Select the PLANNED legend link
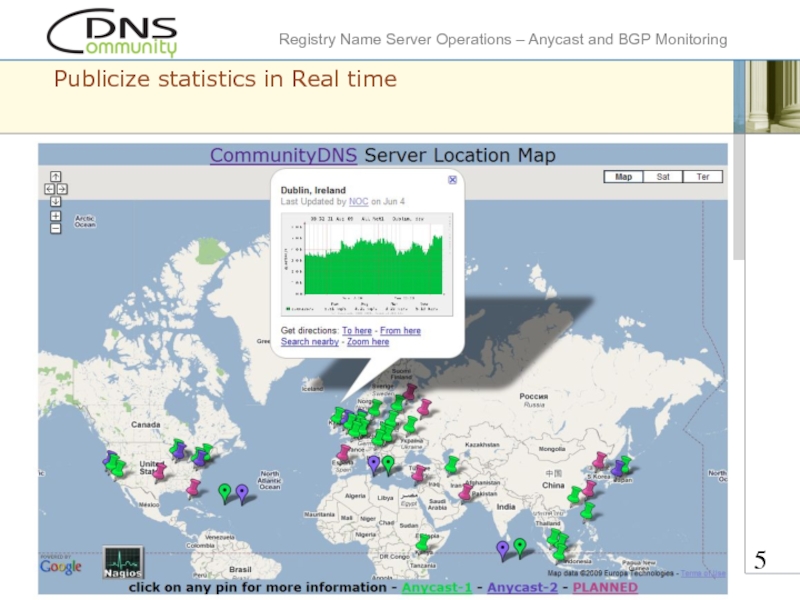This screenshot has height=600, width=800. point(604,587)
